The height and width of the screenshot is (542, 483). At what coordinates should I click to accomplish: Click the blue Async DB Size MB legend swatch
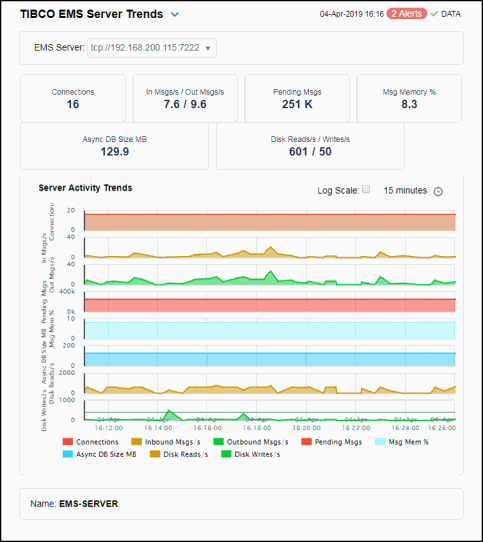68,454
